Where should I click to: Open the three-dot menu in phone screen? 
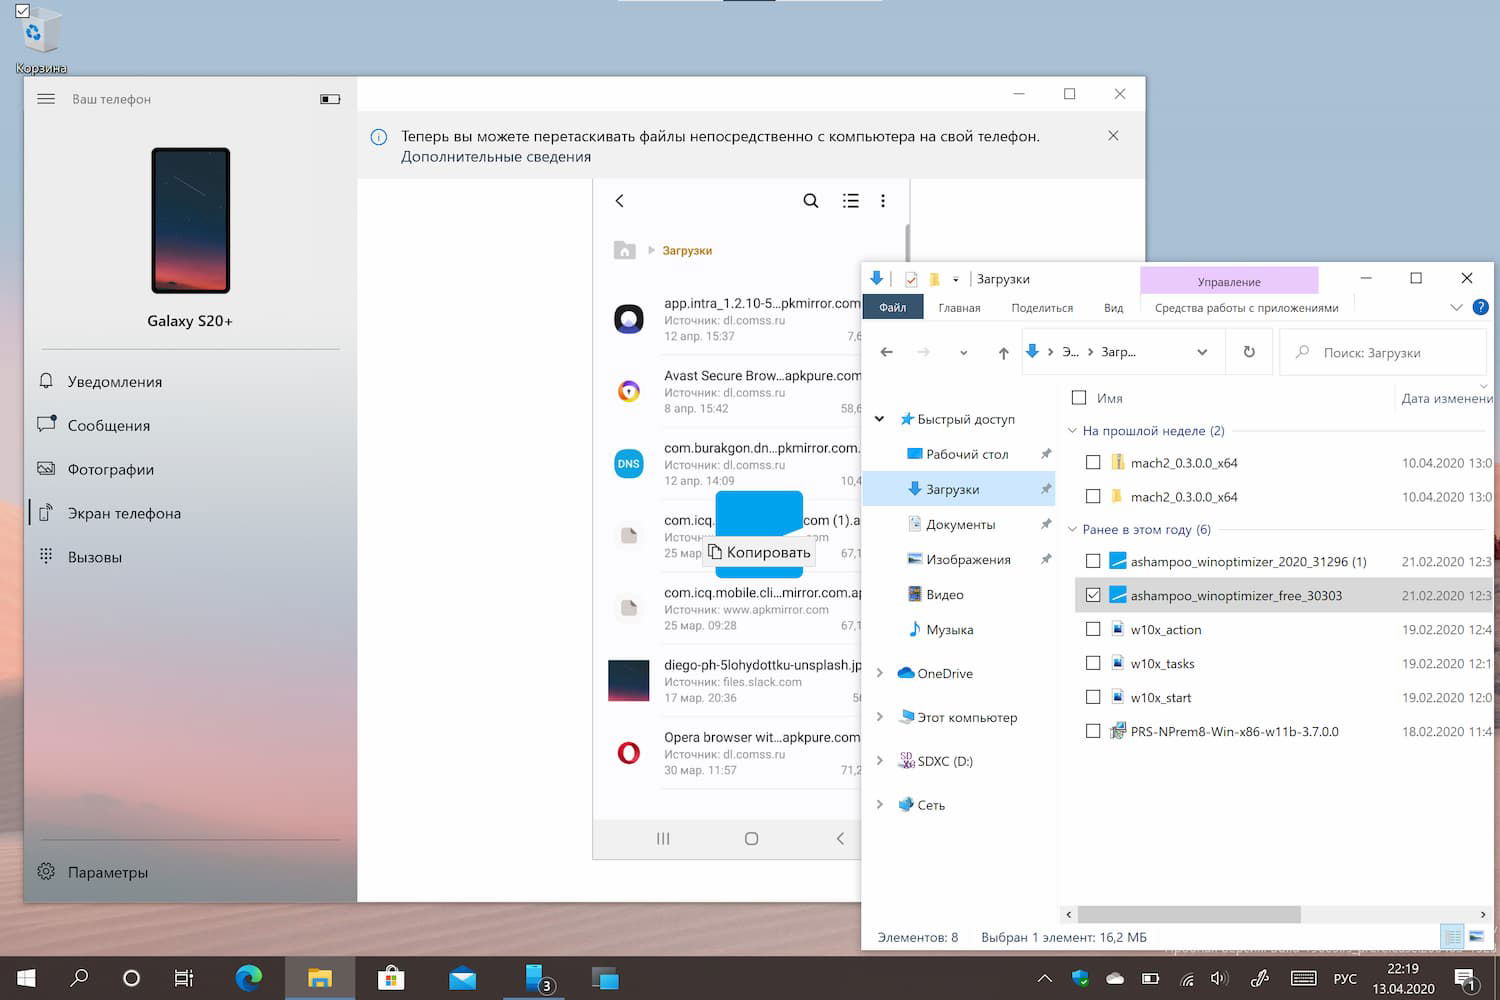pos(883,201)
